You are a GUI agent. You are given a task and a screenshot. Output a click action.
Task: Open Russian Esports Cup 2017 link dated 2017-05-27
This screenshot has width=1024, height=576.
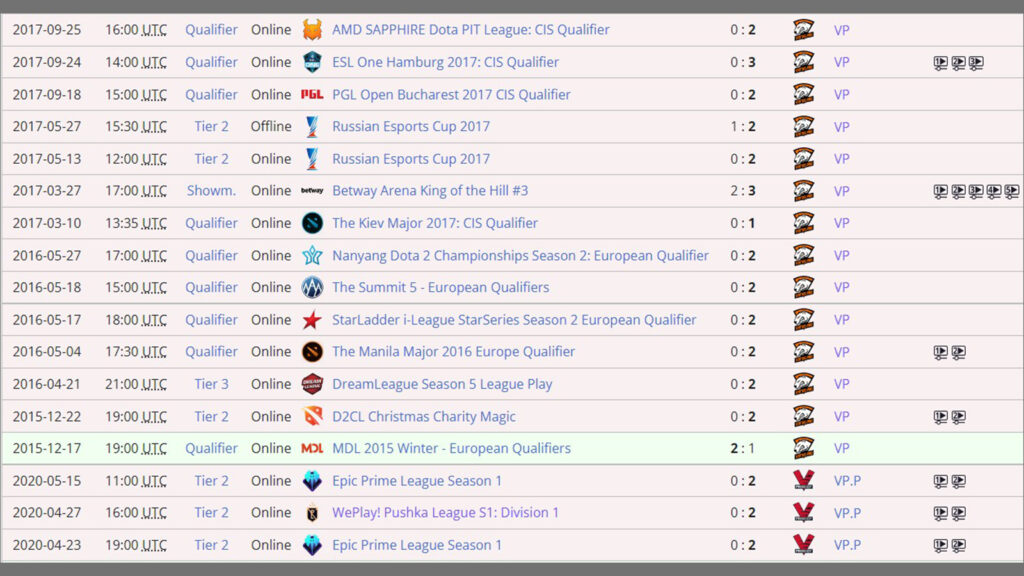411,127
